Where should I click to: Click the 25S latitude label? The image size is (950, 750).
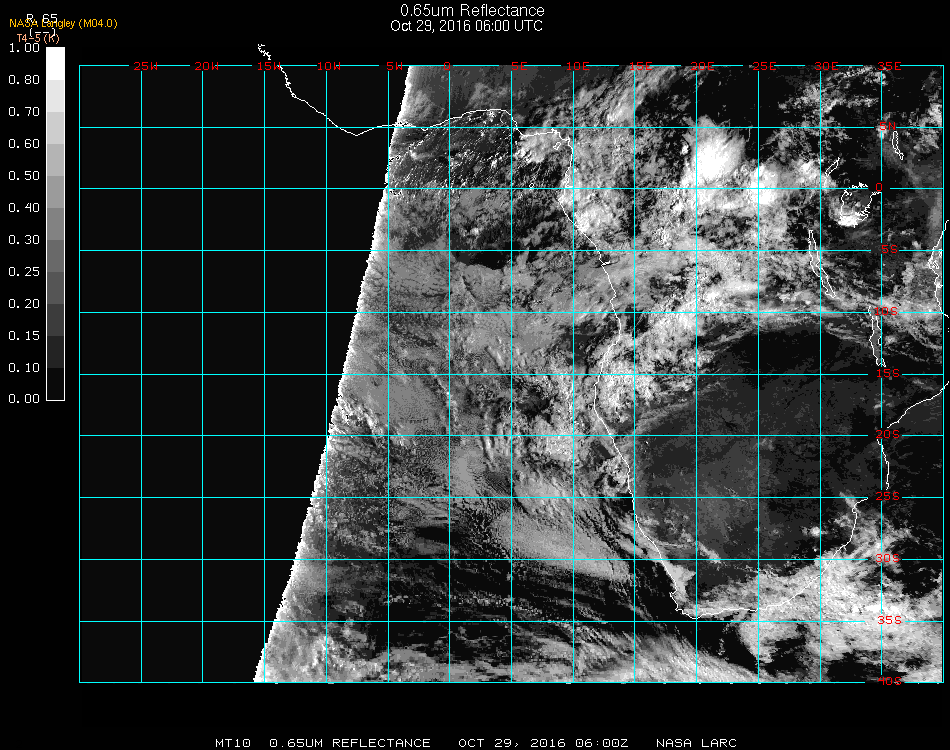pos(889,496)
